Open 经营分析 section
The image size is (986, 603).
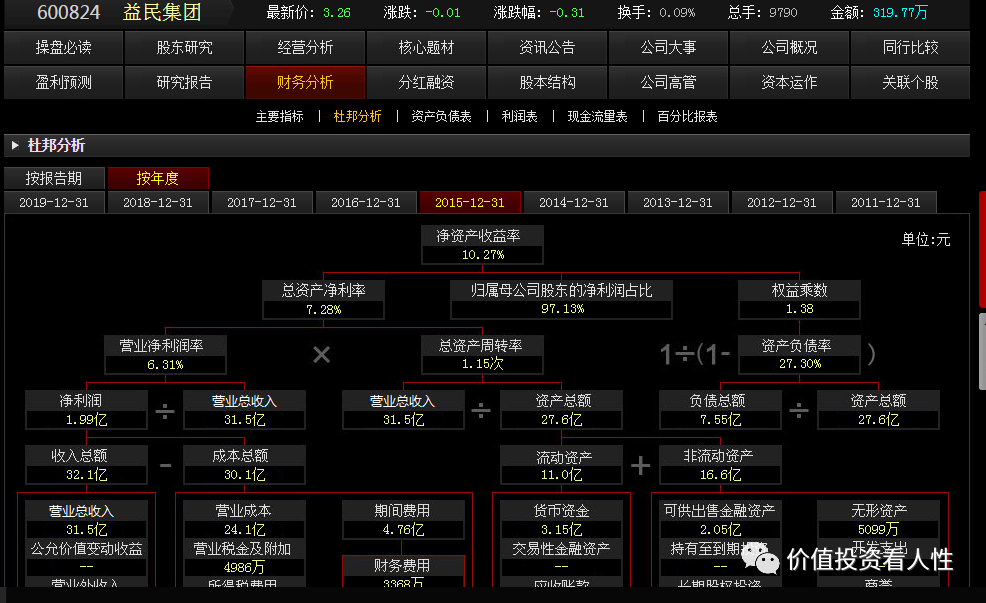(305, 47)
